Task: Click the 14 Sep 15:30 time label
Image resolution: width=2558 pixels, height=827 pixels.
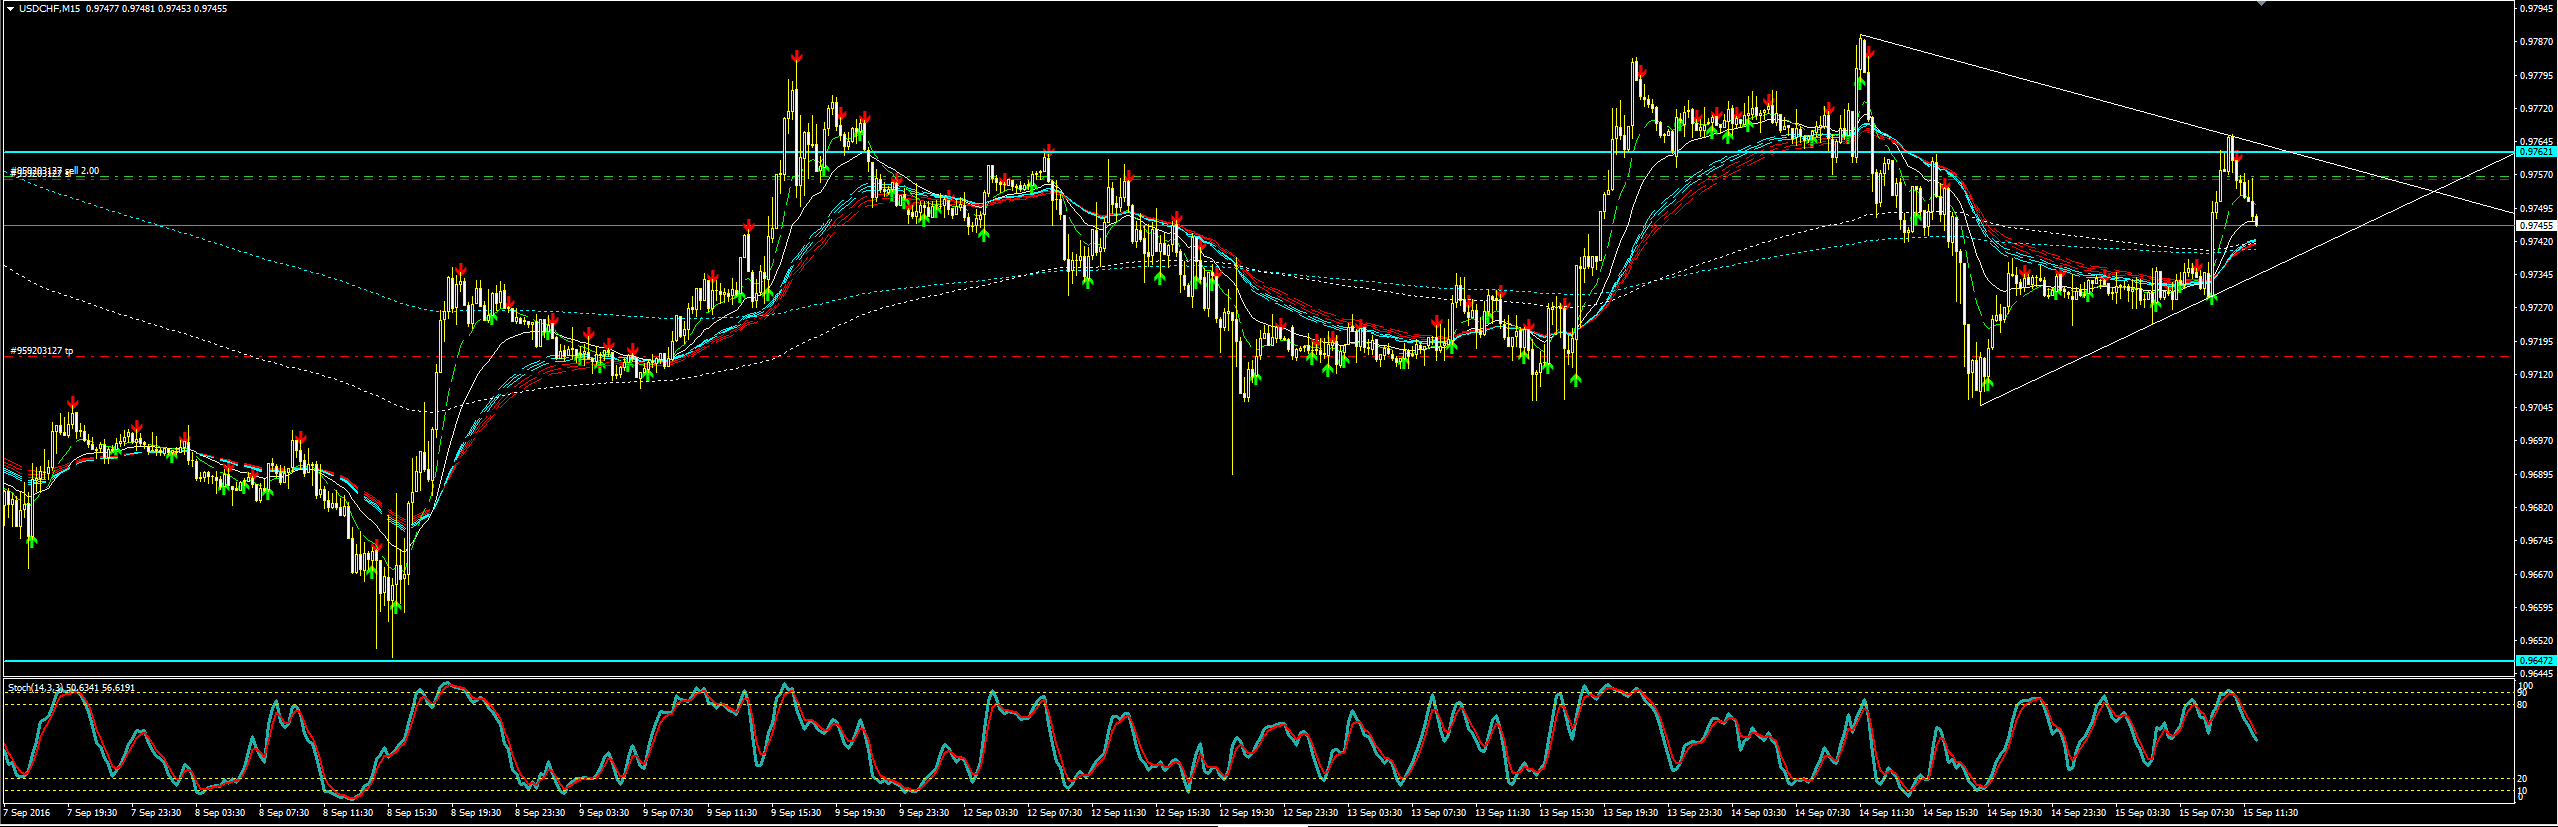Action: (x=1950, y=813)
